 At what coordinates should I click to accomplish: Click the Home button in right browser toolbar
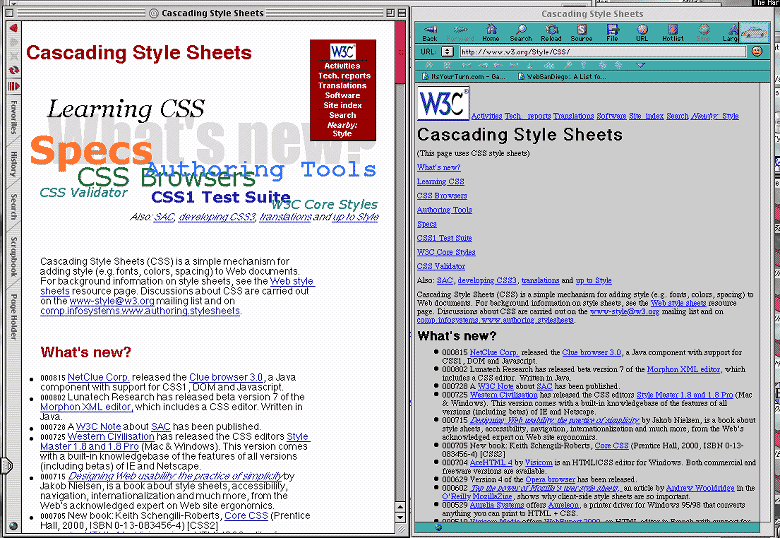(491, 33)
